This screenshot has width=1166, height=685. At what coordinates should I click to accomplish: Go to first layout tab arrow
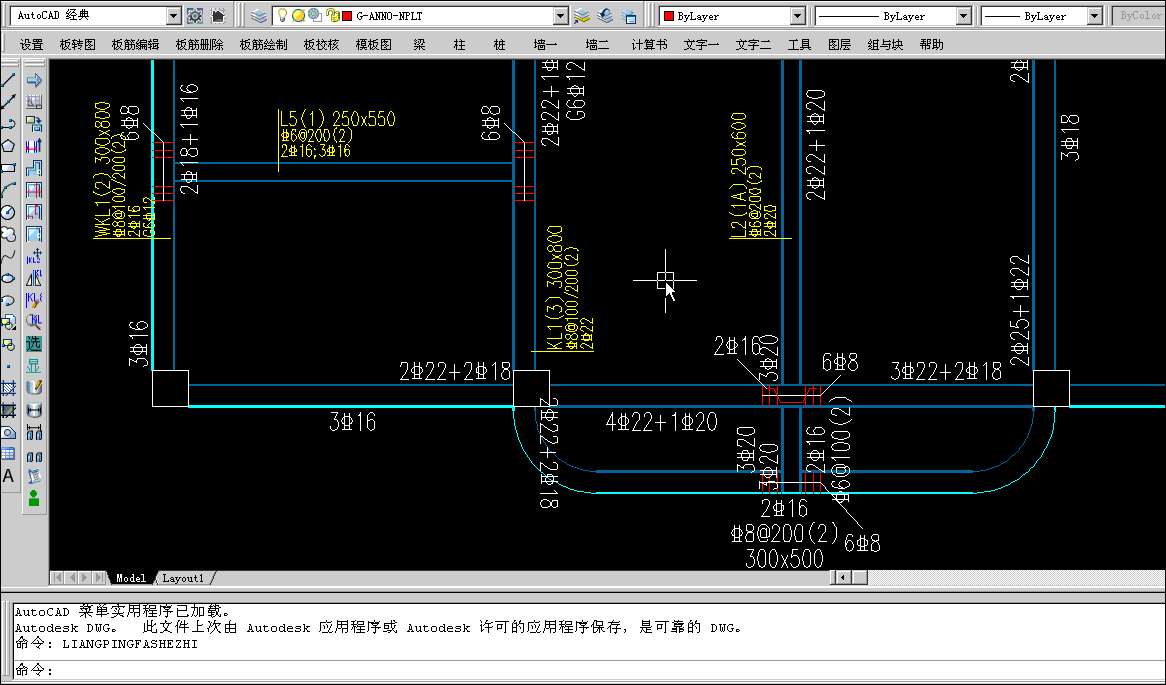tap(57, 577)
